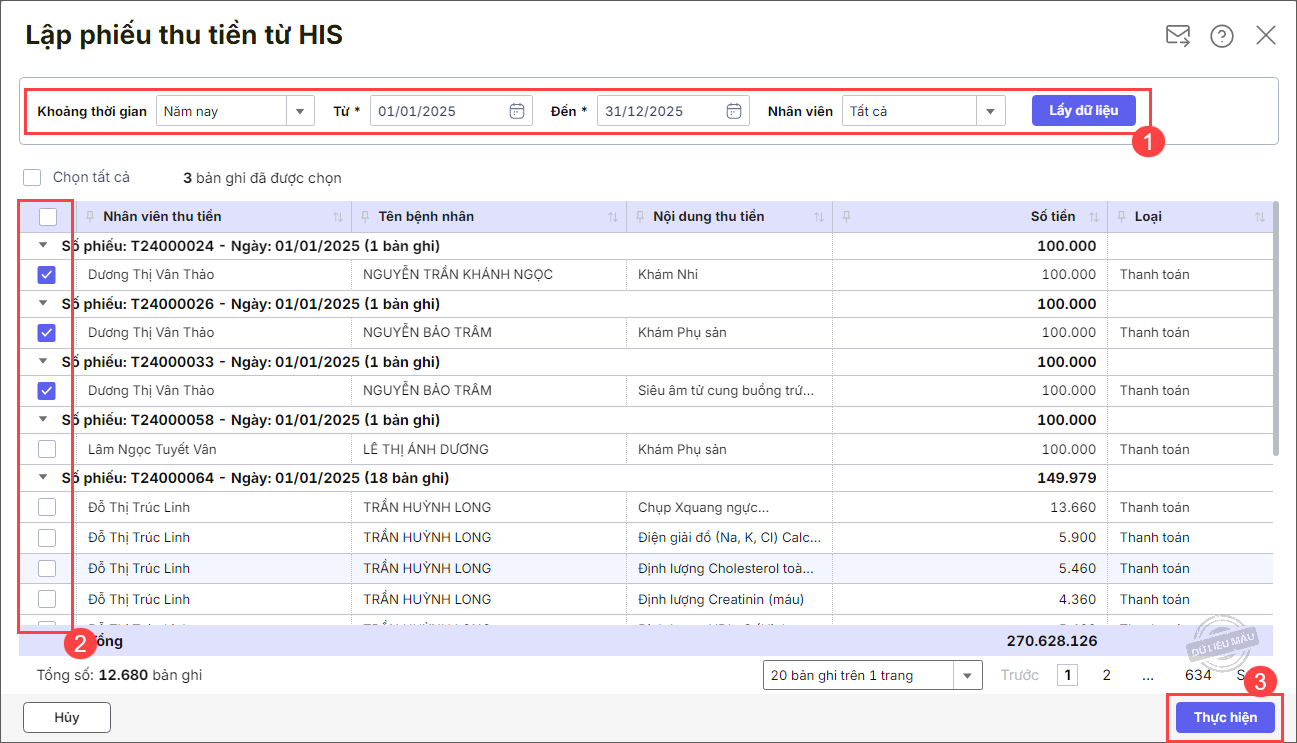Click the amount 5.900
Viewport: 1297px width, 743px height.
(1077, 538)
